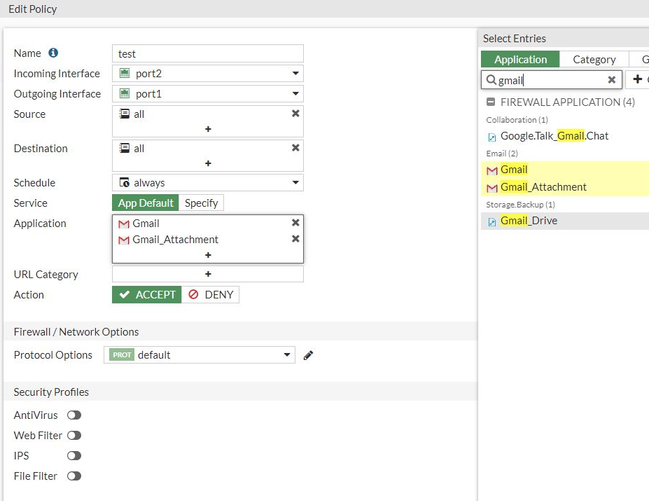Enable the IPS security profile
Viewport: 649px width, 501px height.
coord(74,456)
